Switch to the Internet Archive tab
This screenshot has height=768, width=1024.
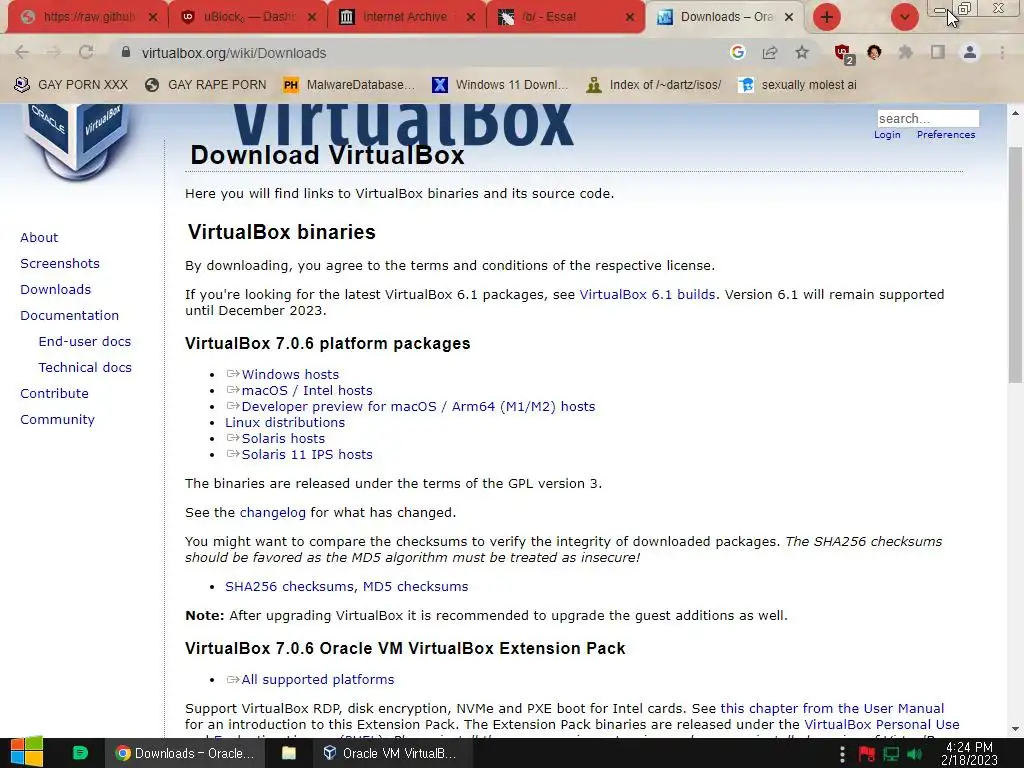[x=406, y=17]
